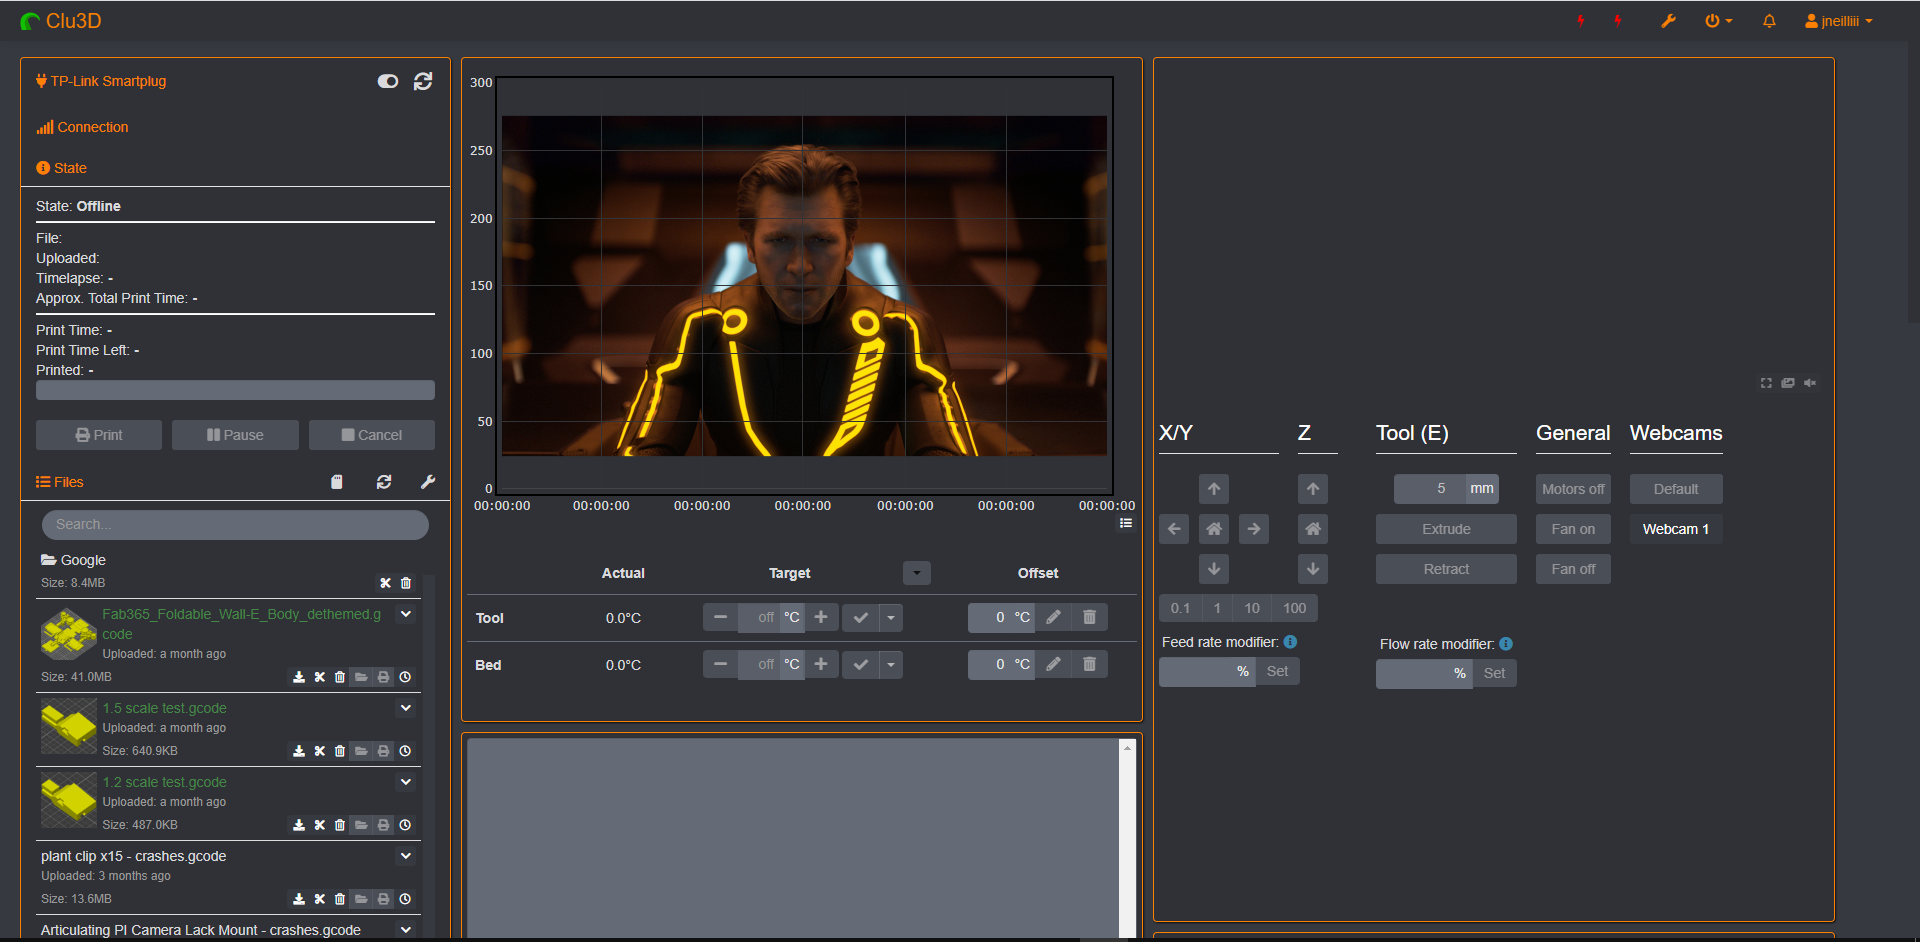Mute the webcam audio with the speaker icon

pos(1810,383)
